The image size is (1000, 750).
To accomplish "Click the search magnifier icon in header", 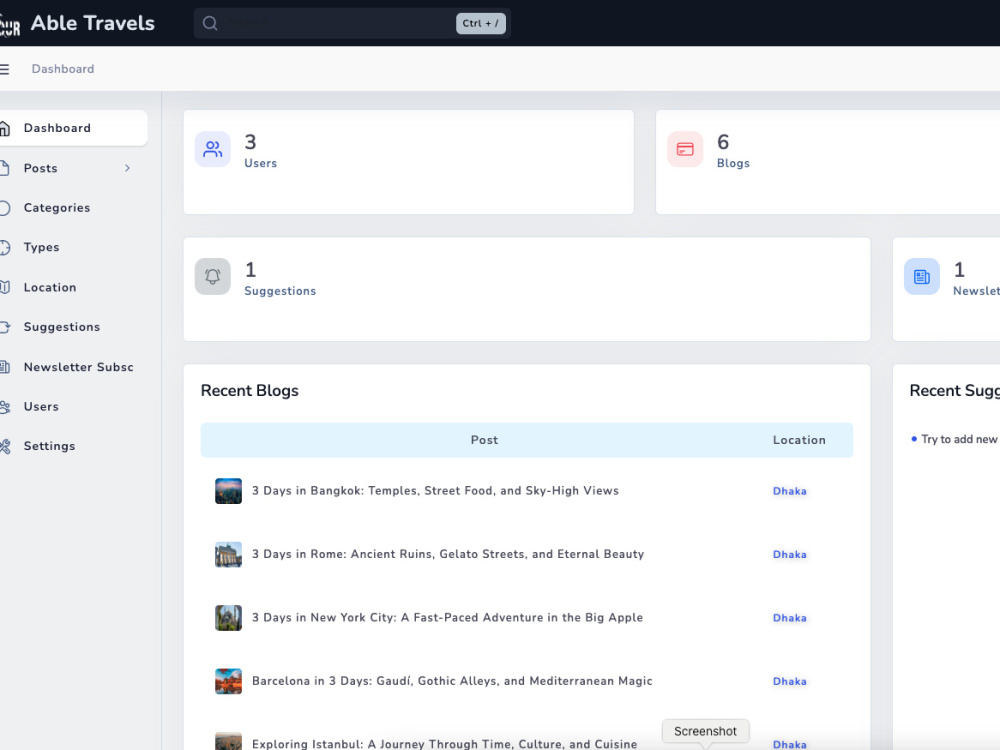I will (x=210, y=24).
